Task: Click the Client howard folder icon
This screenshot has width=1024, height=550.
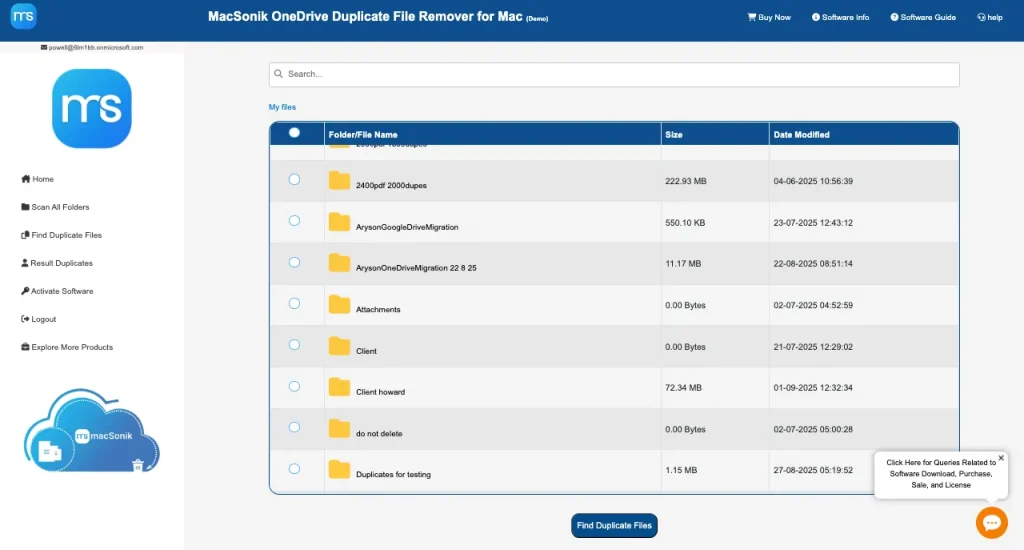Action: pos(339,387)
